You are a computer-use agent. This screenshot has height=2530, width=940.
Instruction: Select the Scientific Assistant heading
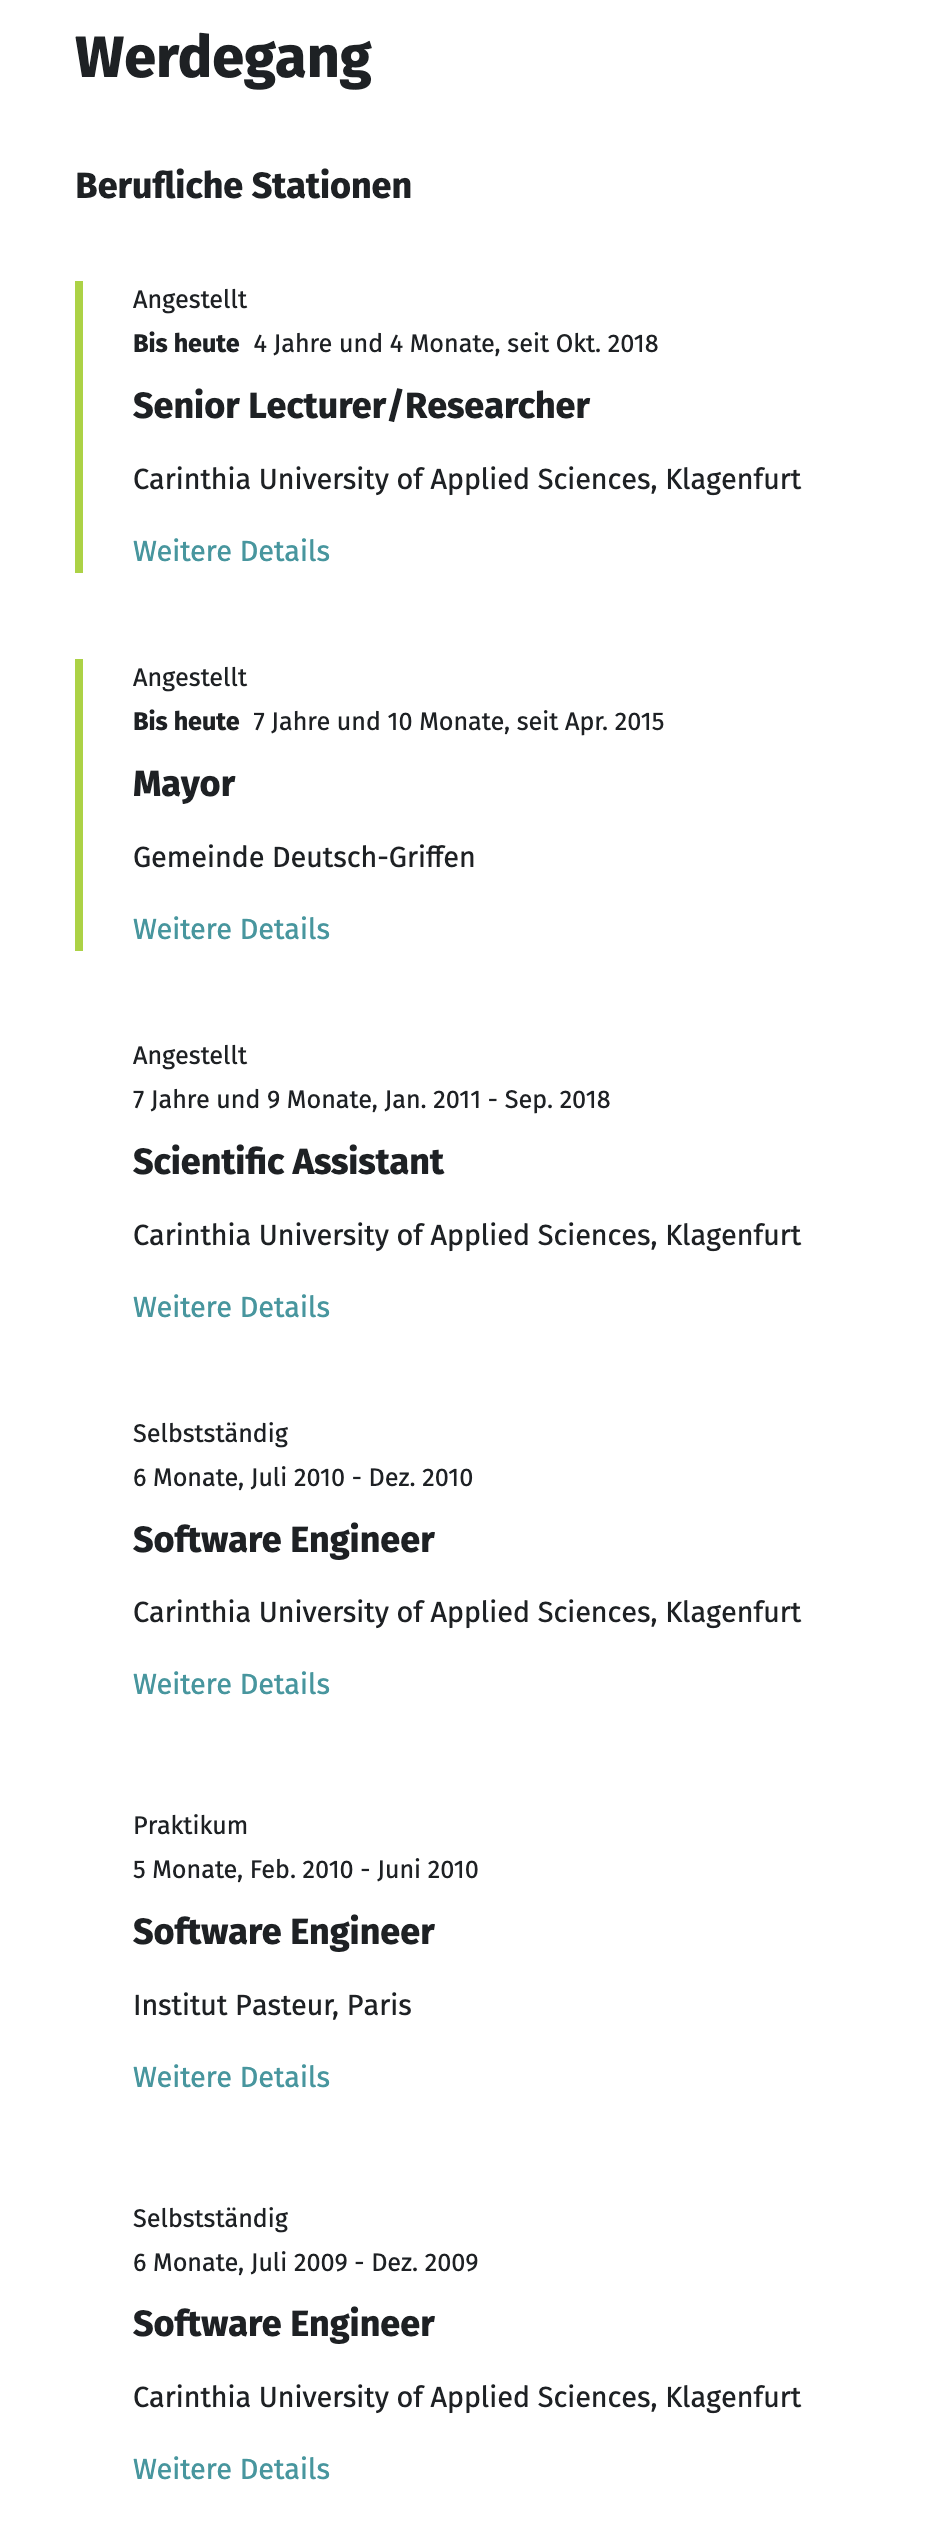[288, 1162]
